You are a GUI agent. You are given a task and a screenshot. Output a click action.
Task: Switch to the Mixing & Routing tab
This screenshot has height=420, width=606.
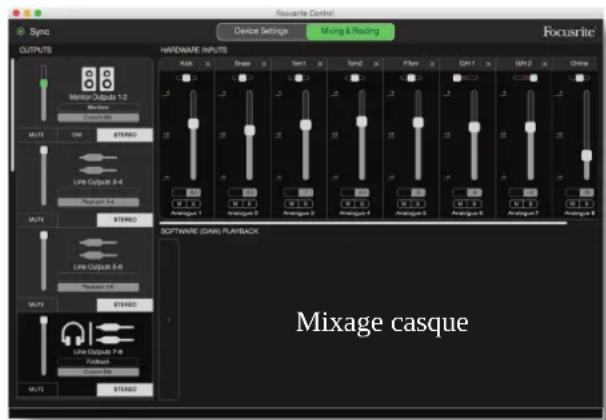point(350,31)
